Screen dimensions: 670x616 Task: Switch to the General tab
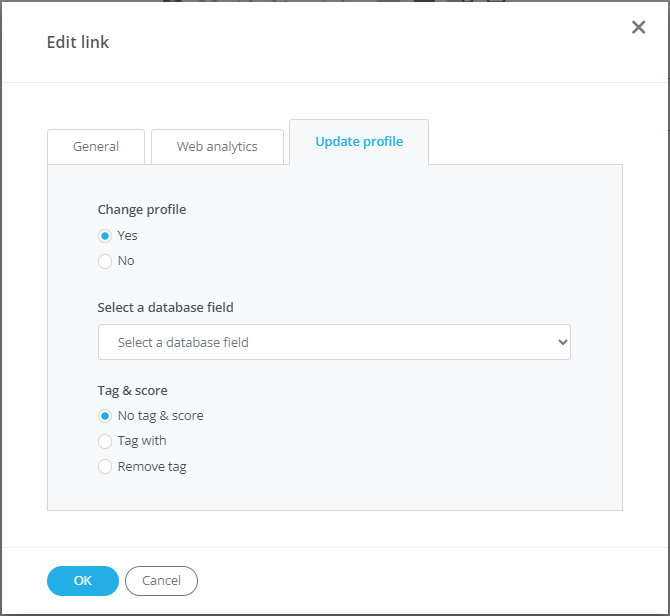(x=96, y=146)
